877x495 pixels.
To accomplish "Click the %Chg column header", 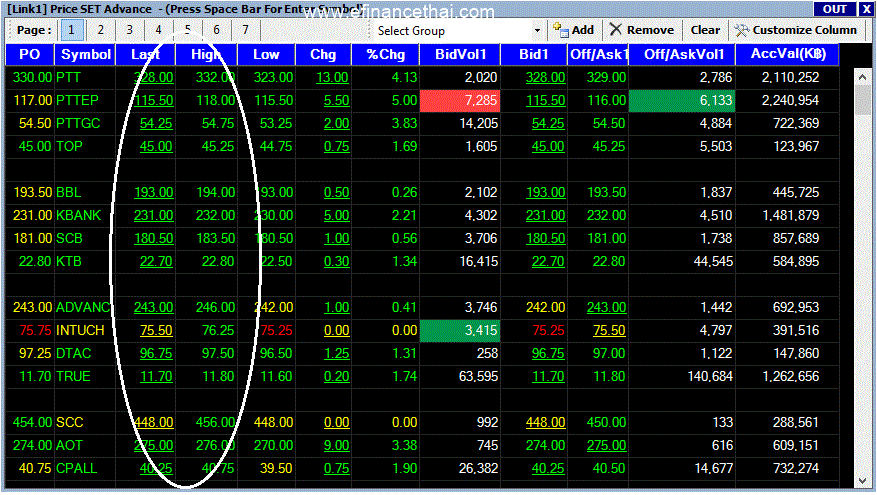I will coord(385,54).
